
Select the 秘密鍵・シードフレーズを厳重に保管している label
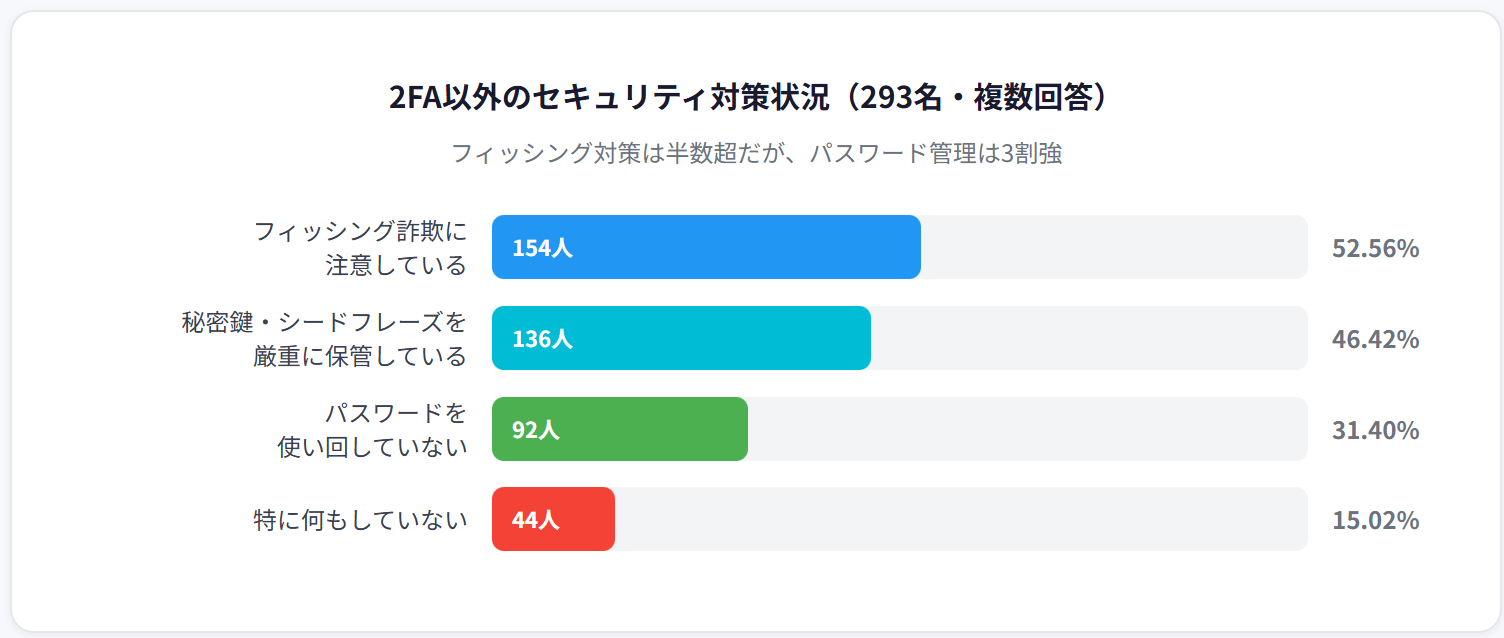[x=324, y=339]
